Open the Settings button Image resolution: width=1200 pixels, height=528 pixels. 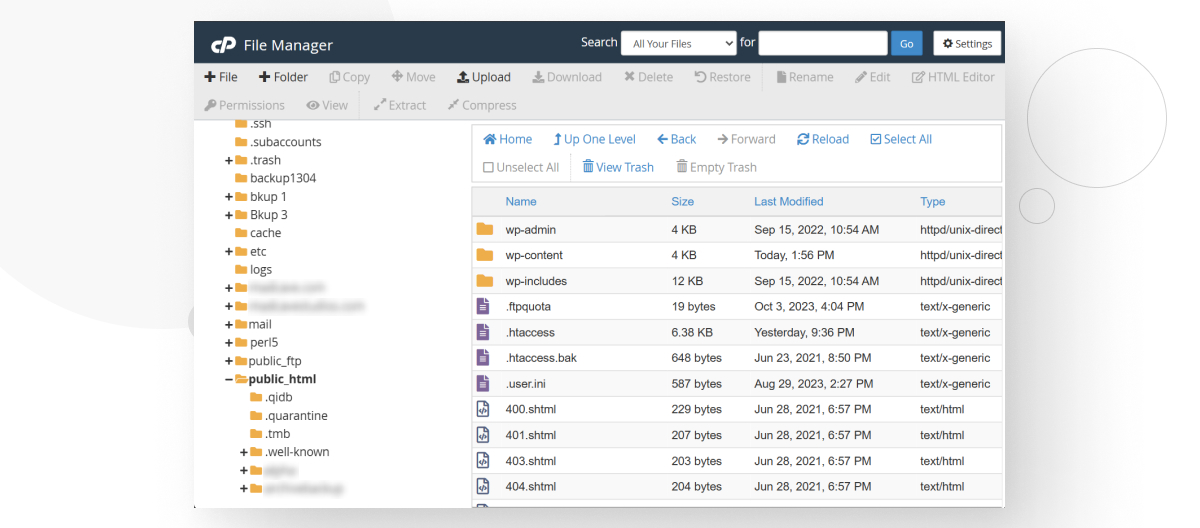coord(966,43)
